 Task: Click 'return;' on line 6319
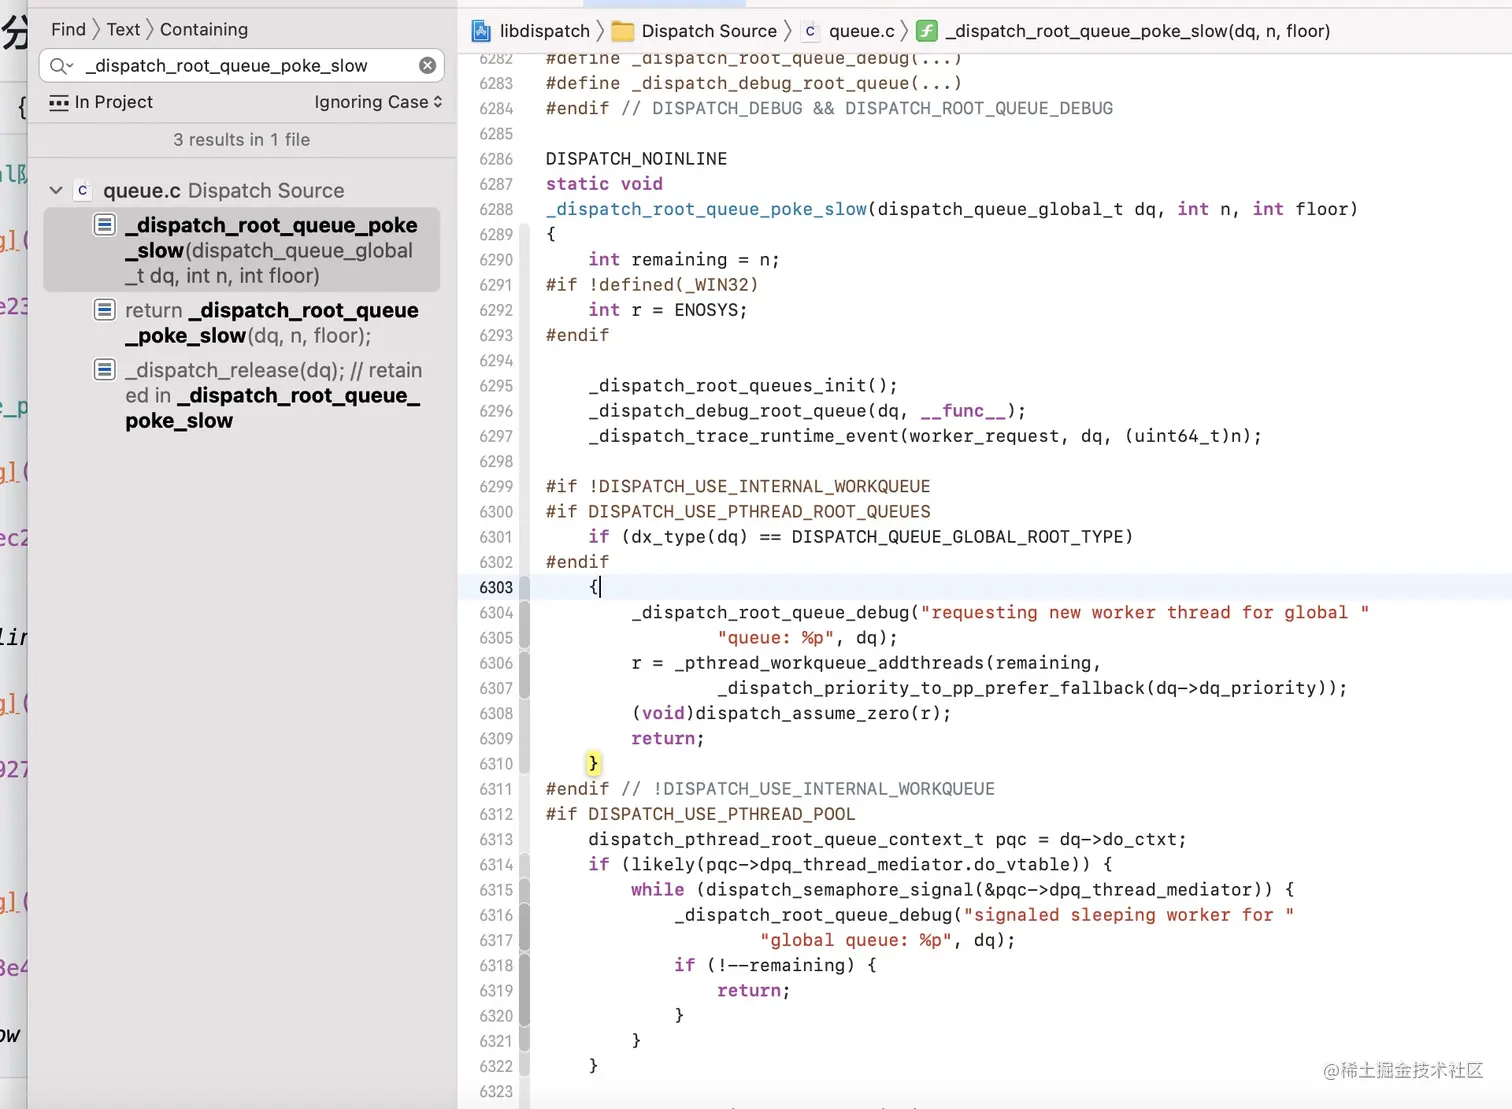[x=753, y=990]
